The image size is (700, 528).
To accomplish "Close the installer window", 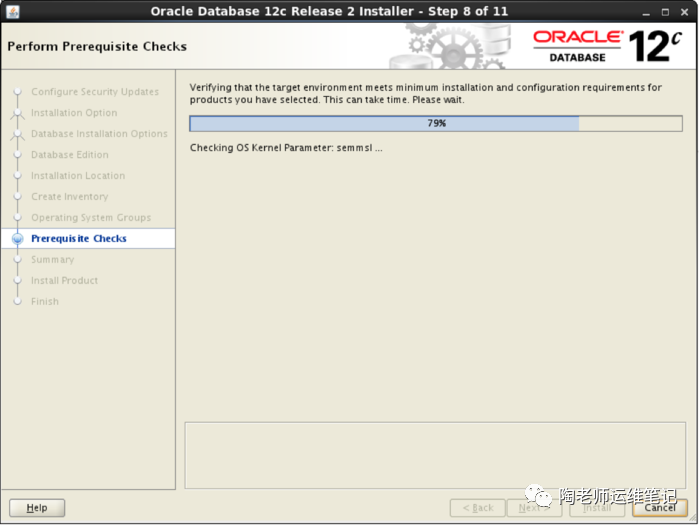I will coord(684,12).
